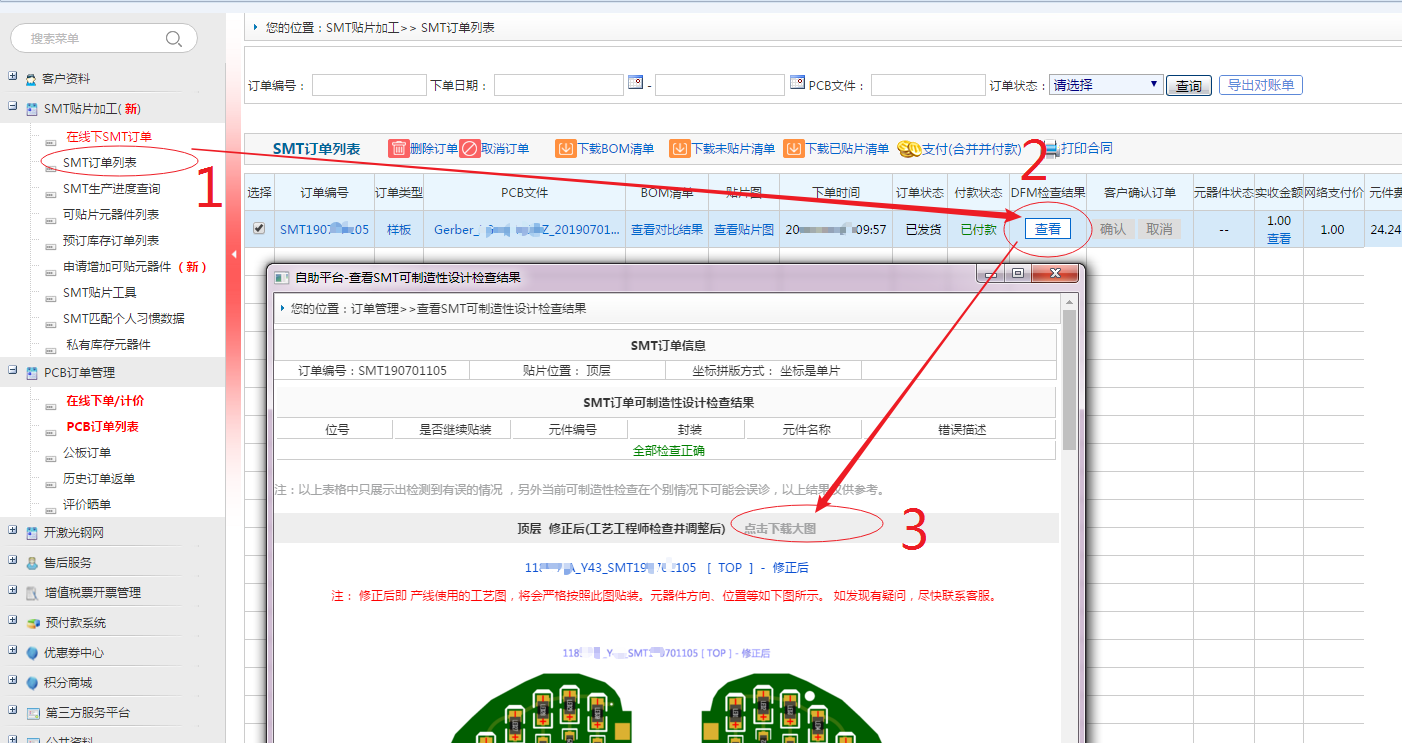Focus the 订单编号 input field
The image size is (1402, 743).
click(x=369, y=85)
